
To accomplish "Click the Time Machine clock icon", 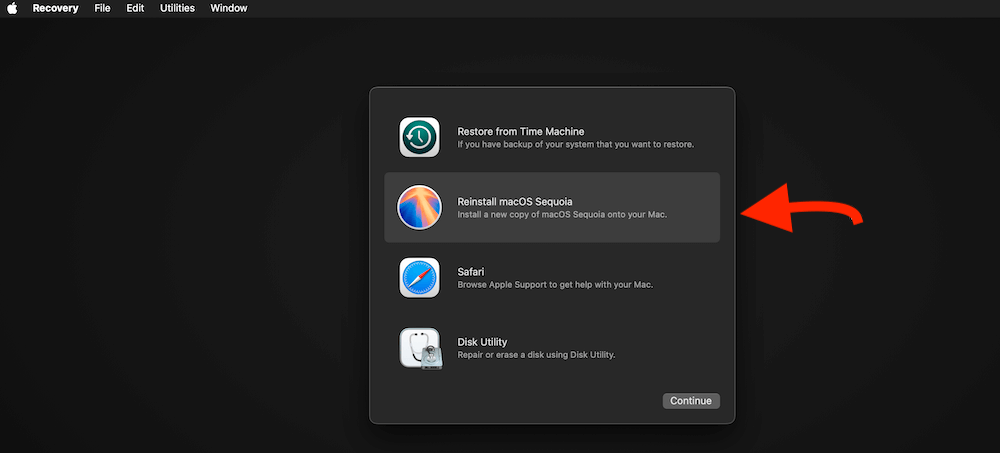I will pyautogui.click(x=419, y=137).
